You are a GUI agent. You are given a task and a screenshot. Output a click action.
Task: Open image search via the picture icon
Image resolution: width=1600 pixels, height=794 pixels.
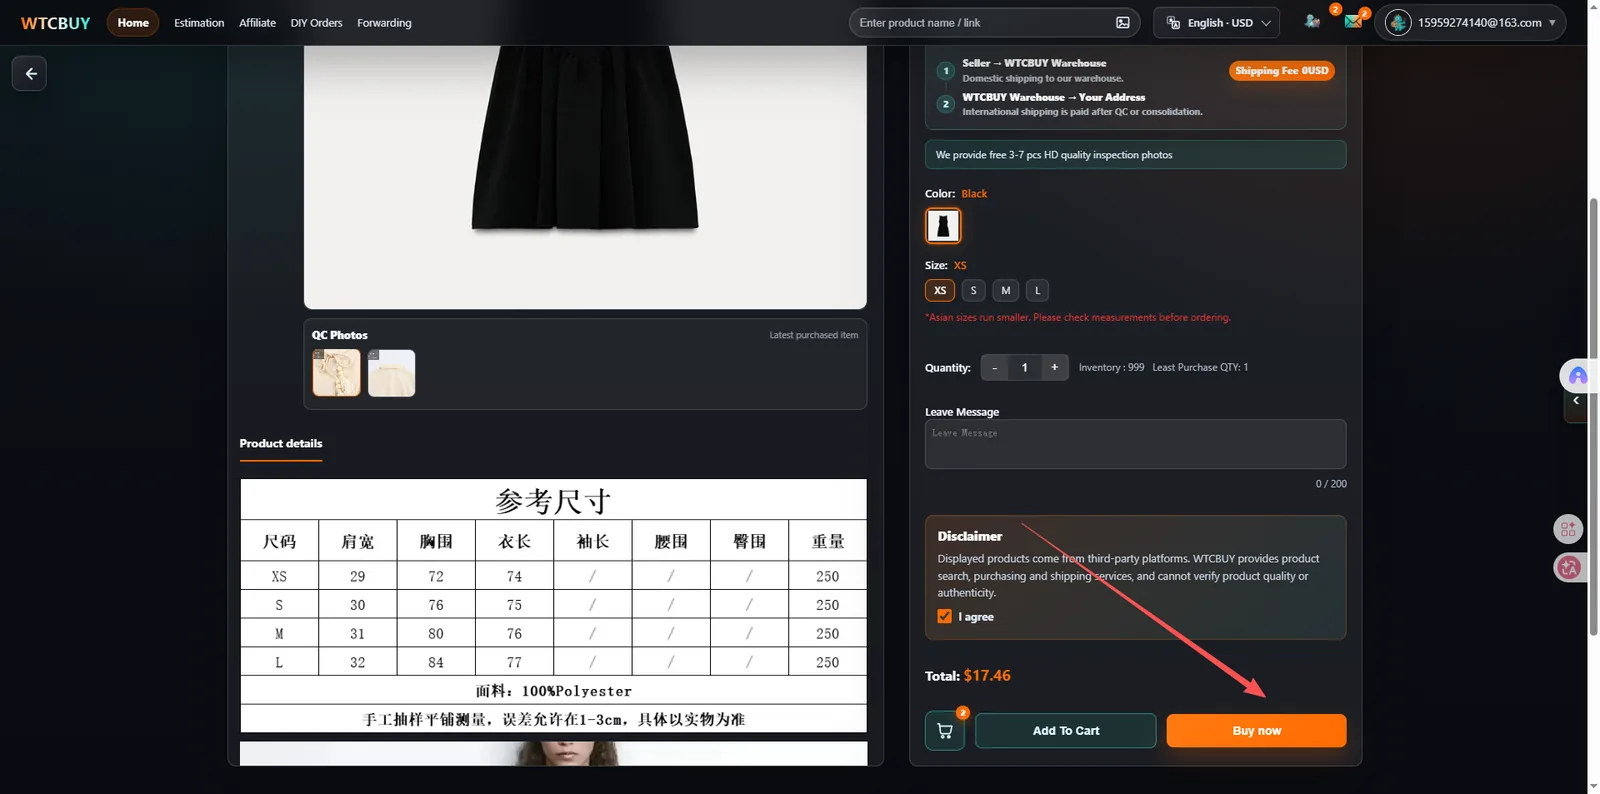(1123, 23)
